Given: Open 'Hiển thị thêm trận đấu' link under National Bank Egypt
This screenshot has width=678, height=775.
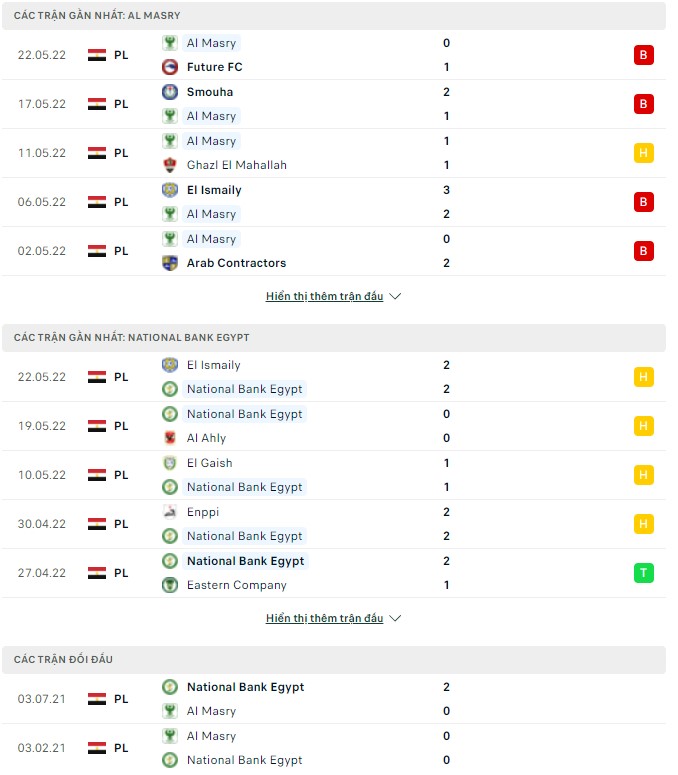Looking at the screenshot, I should pos(324,619).
